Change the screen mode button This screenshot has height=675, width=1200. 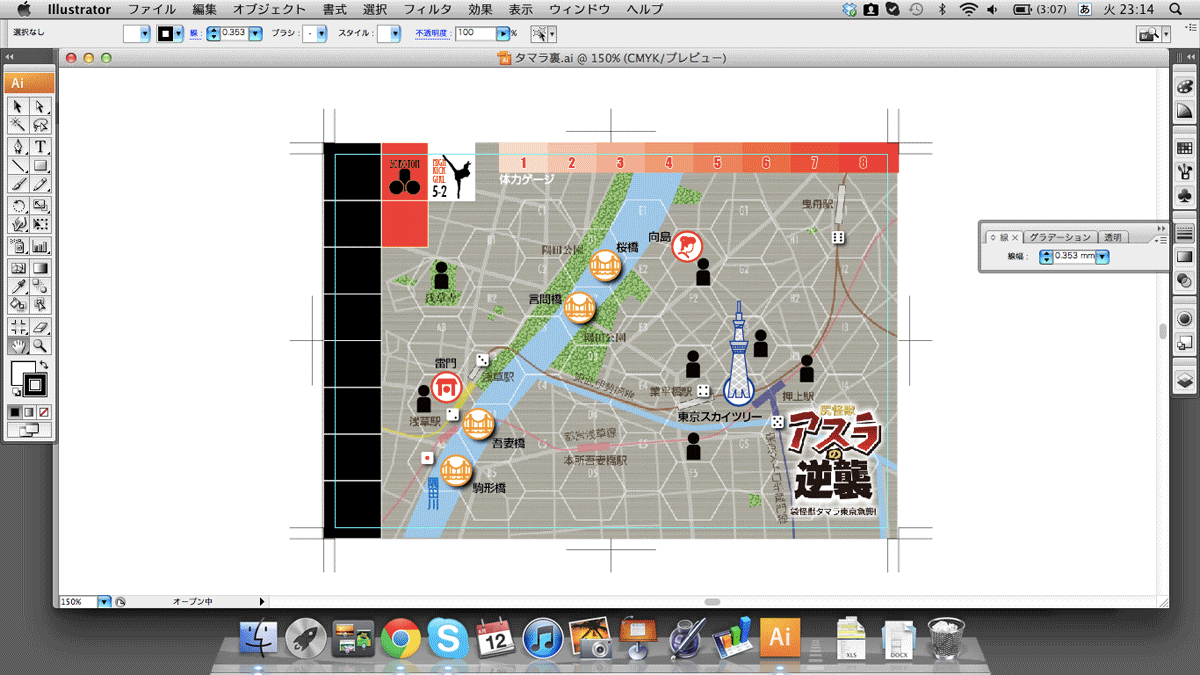point(29,429)
